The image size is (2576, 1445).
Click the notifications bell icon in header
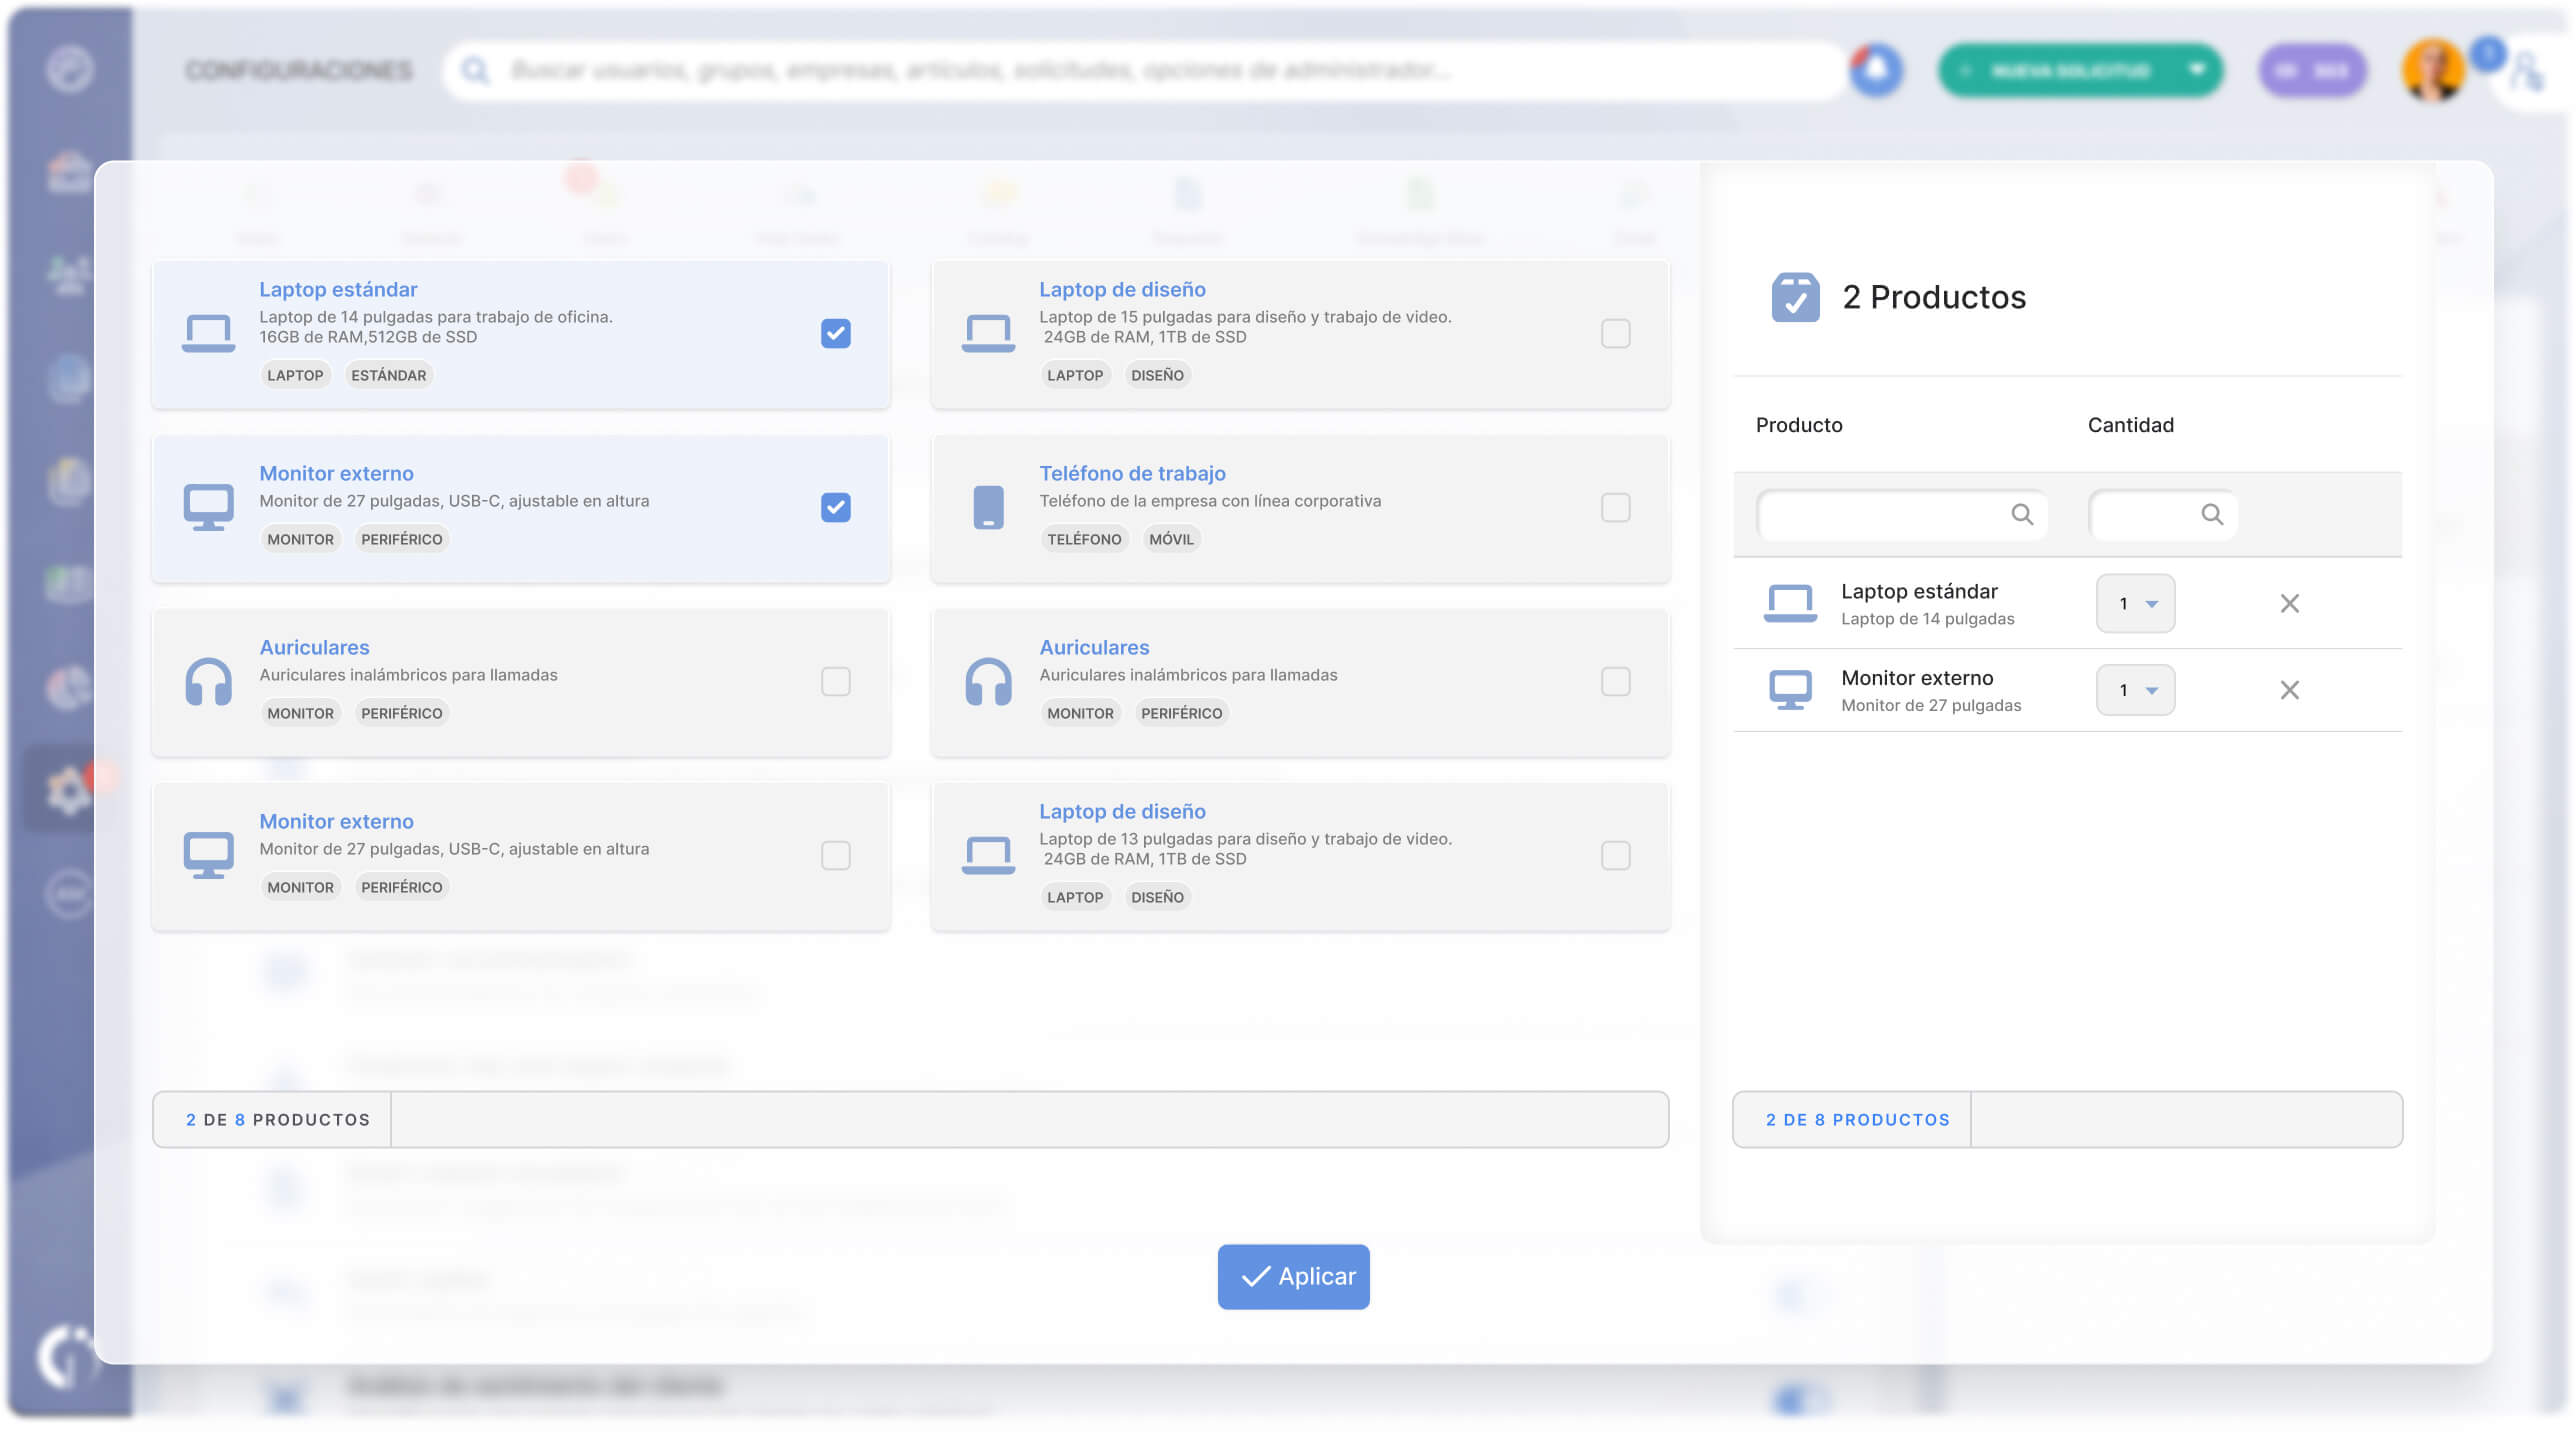click(1876, 70)
